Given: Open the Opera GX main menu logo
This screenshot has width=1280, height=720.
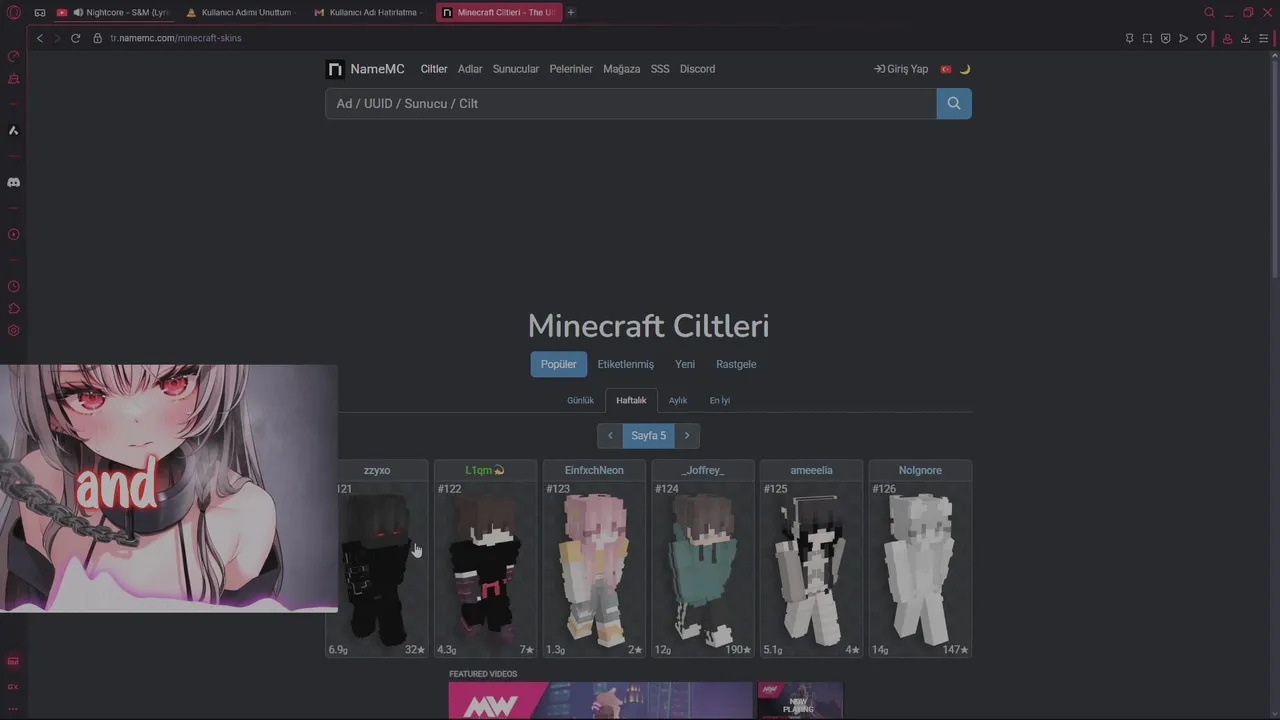Looking at the screenshot, I should pos(14,12).
